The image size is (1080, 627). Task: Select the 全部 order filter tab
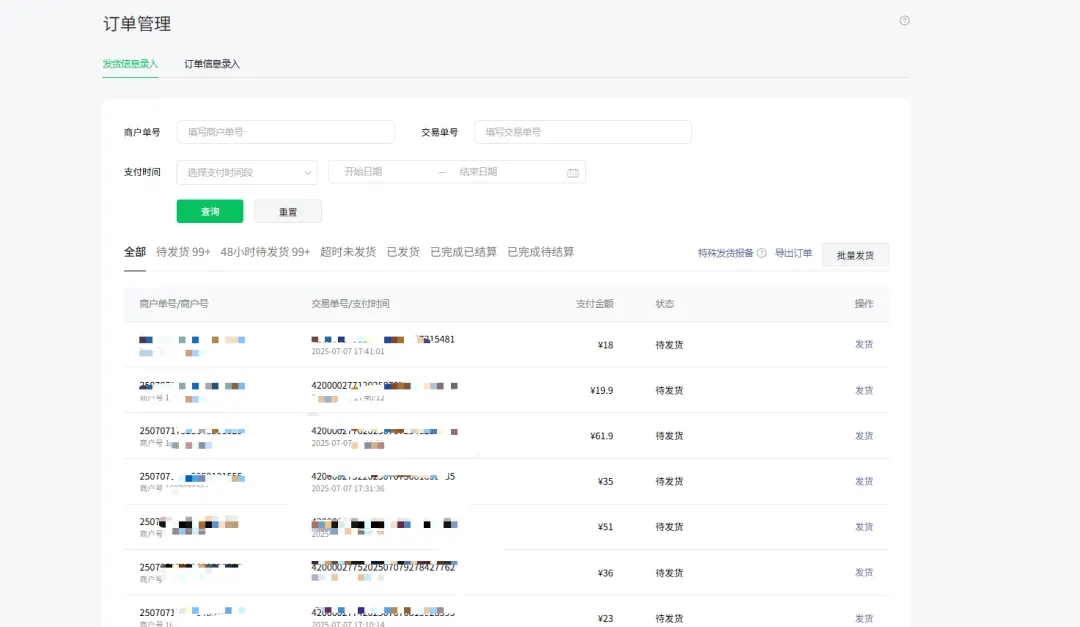[134, 251]
